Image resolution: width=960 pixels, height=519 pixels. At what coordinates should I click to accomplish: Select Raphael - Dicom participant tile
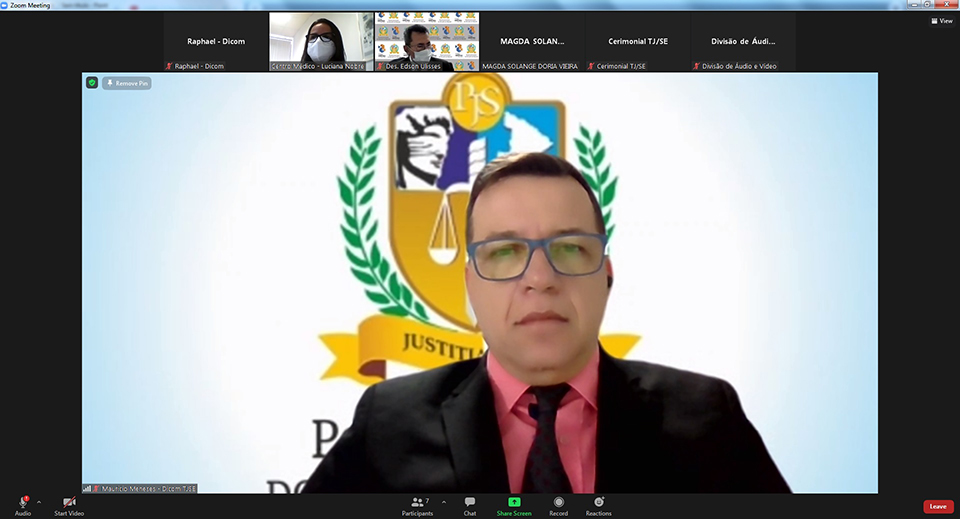pyautogui.click(x=216, y=42)
